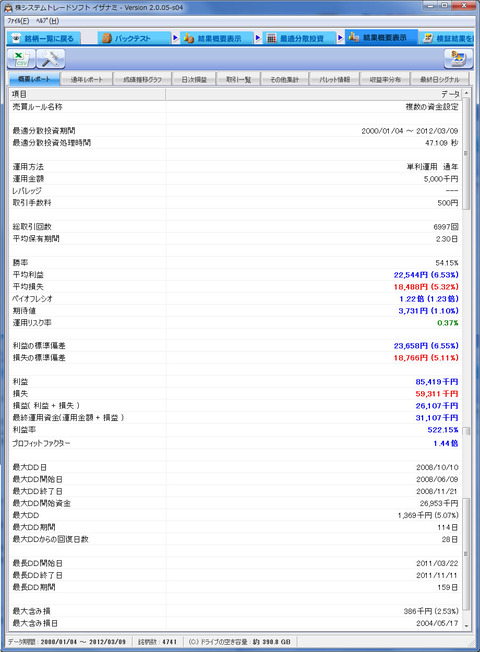
Task: Open the バックテスト step
Action: pyautogui.click(x=134, y=38)
